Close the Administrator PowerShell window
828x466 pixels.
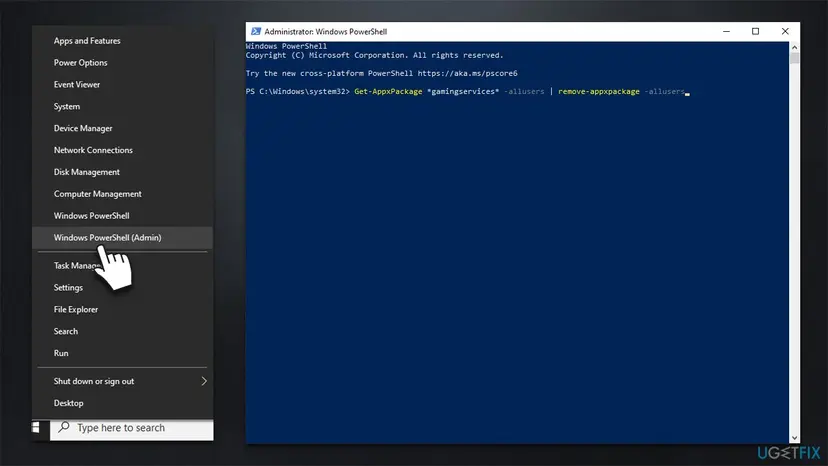pyautogui.click(x=785, y=31)
